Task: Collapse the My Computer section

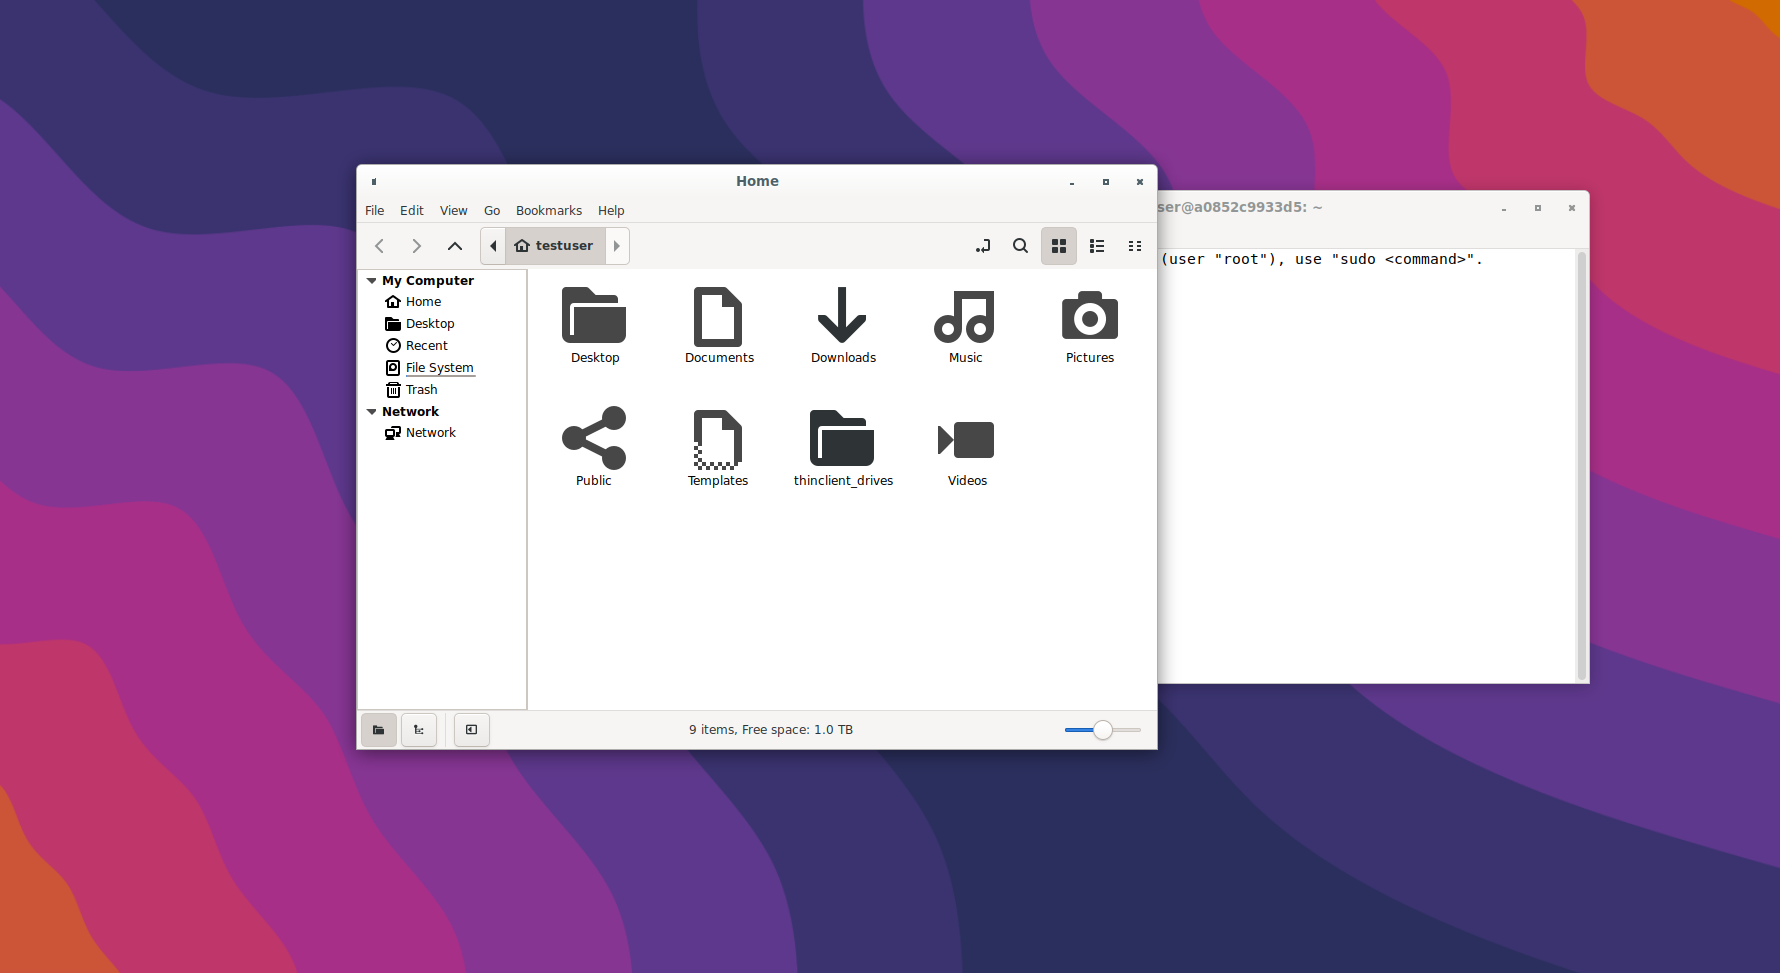Action: point(372,281)
